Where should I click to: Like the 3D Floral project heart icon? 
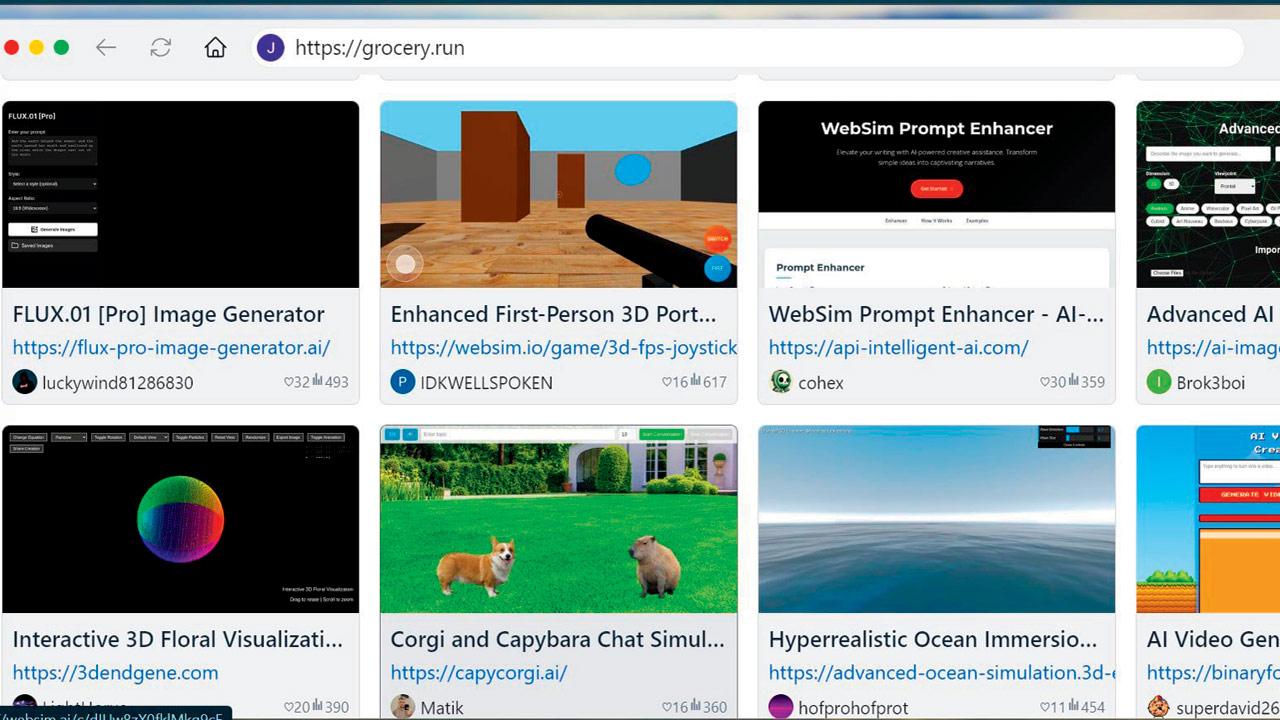289,707
